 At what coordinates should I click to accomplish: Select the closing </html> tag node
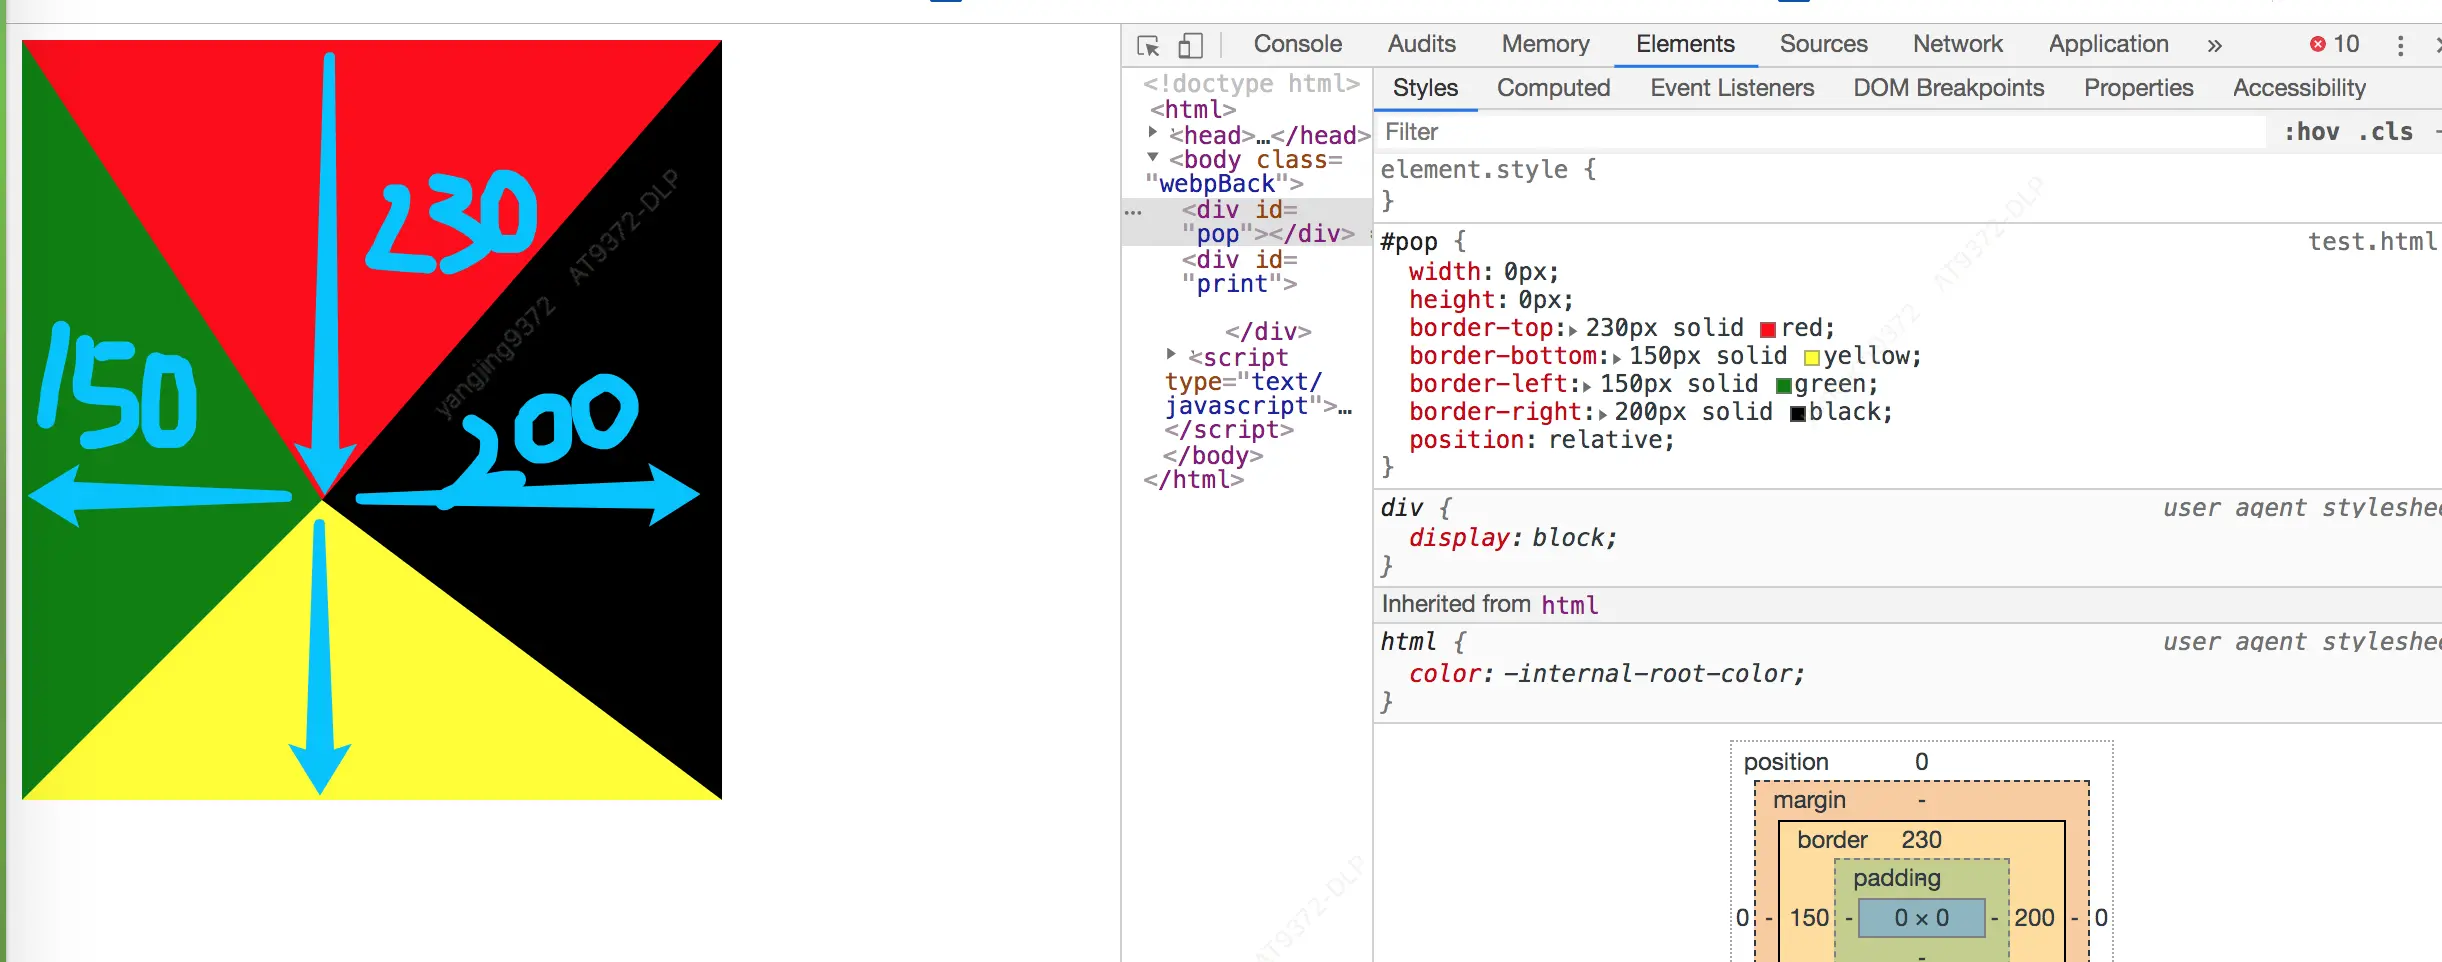[x=1194, y=480]
